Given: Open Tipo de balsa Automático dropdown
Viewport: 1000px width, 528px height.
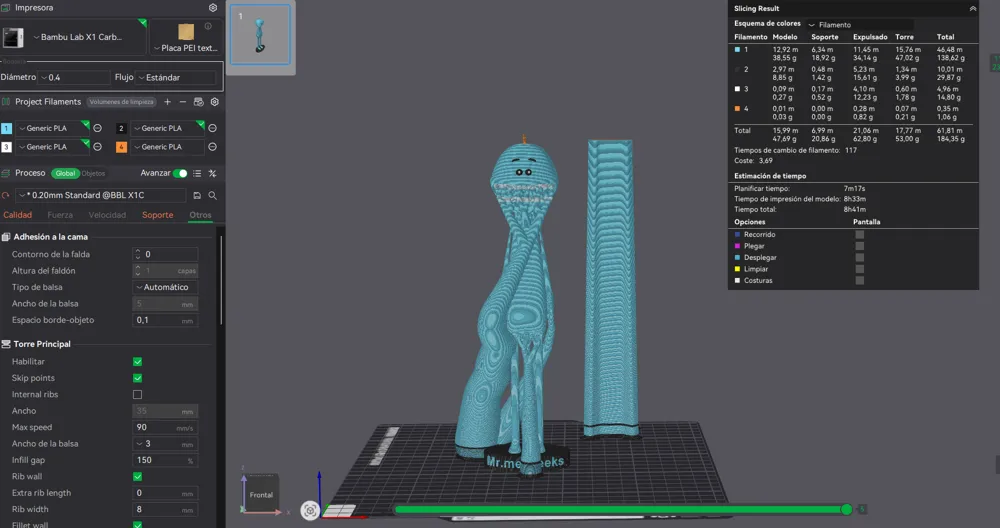Looking at the screenshot, I should (165, 287).
